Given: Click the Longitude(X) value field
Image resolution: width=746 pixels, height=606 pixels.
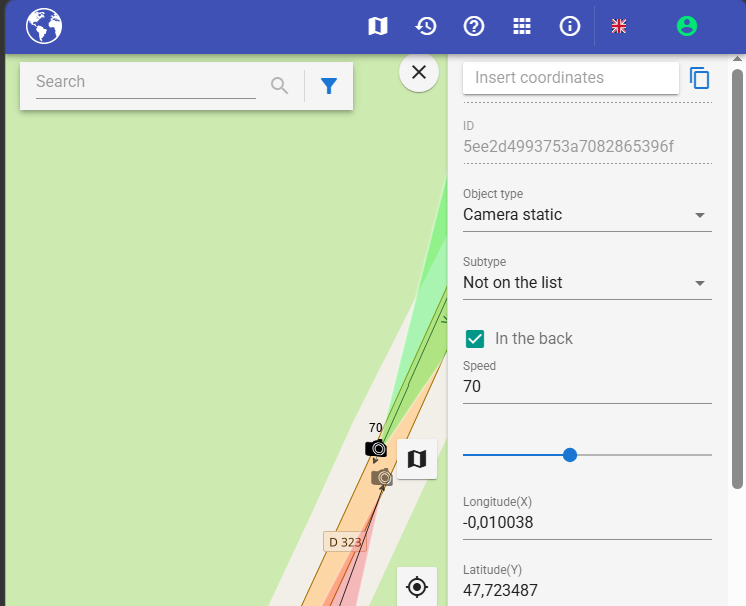Looking at the screenshot, I should (x=587, y=522).
